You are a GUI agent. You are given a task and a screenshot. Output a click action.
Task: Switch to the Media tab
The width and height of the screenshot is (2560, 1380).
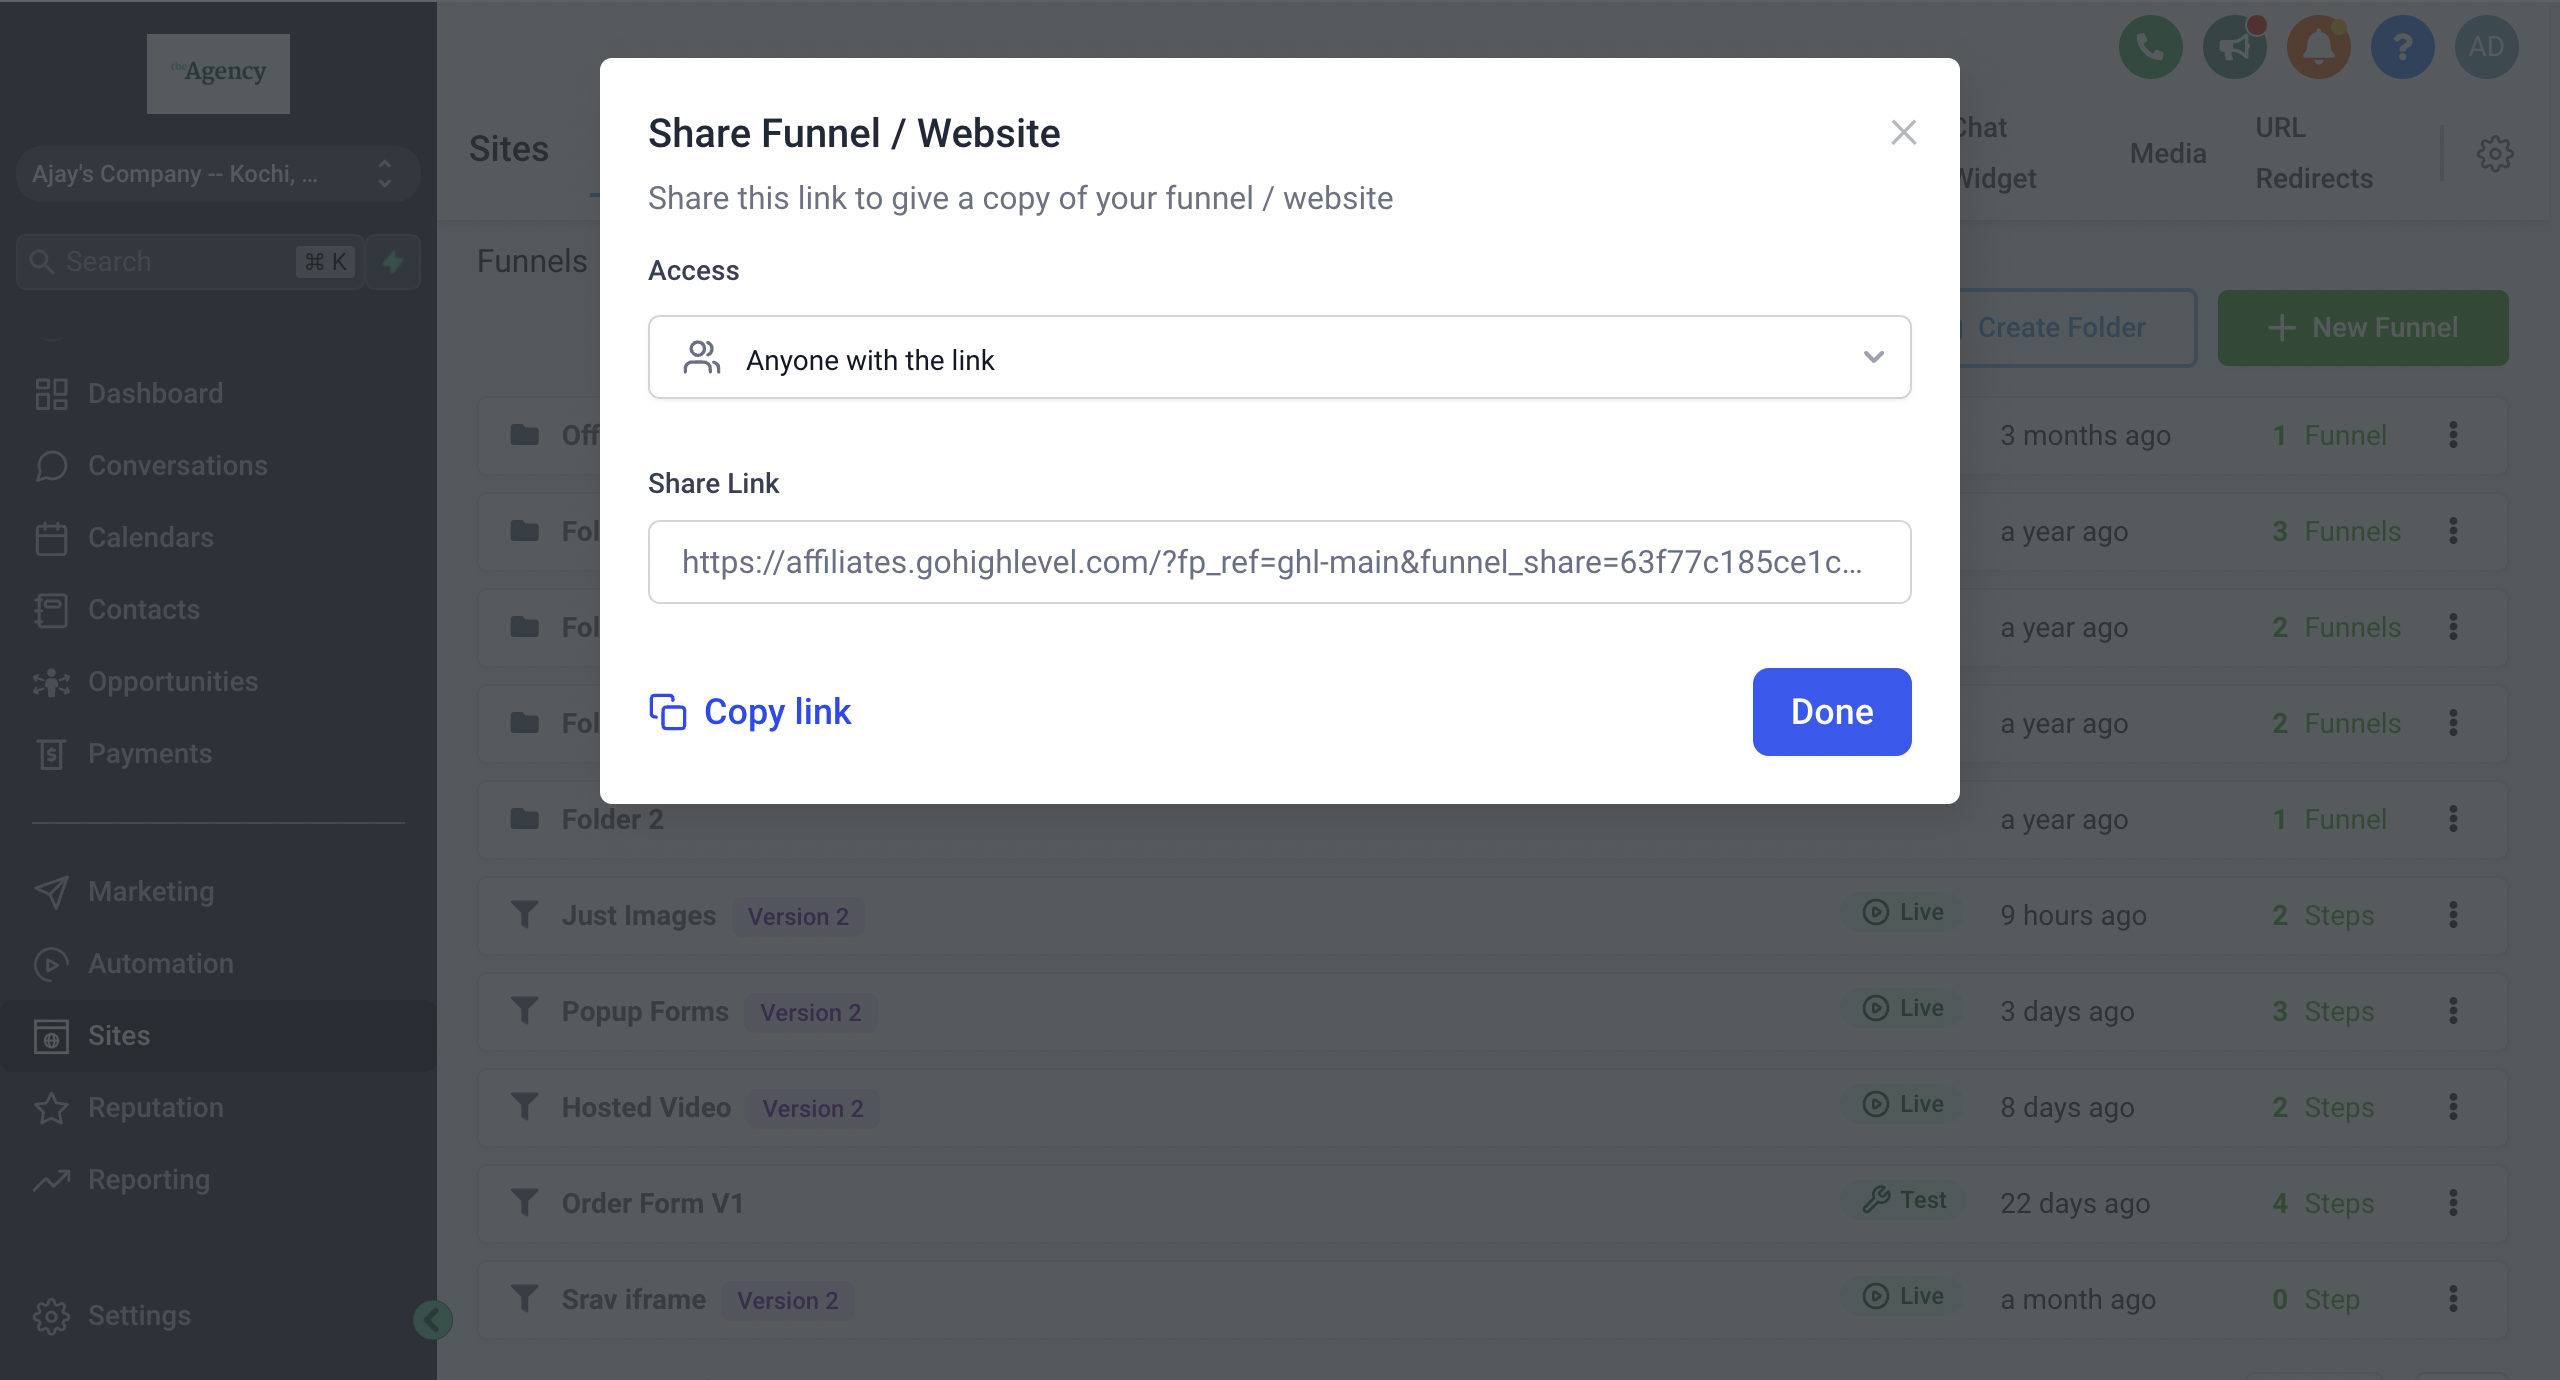point(2167,154)
